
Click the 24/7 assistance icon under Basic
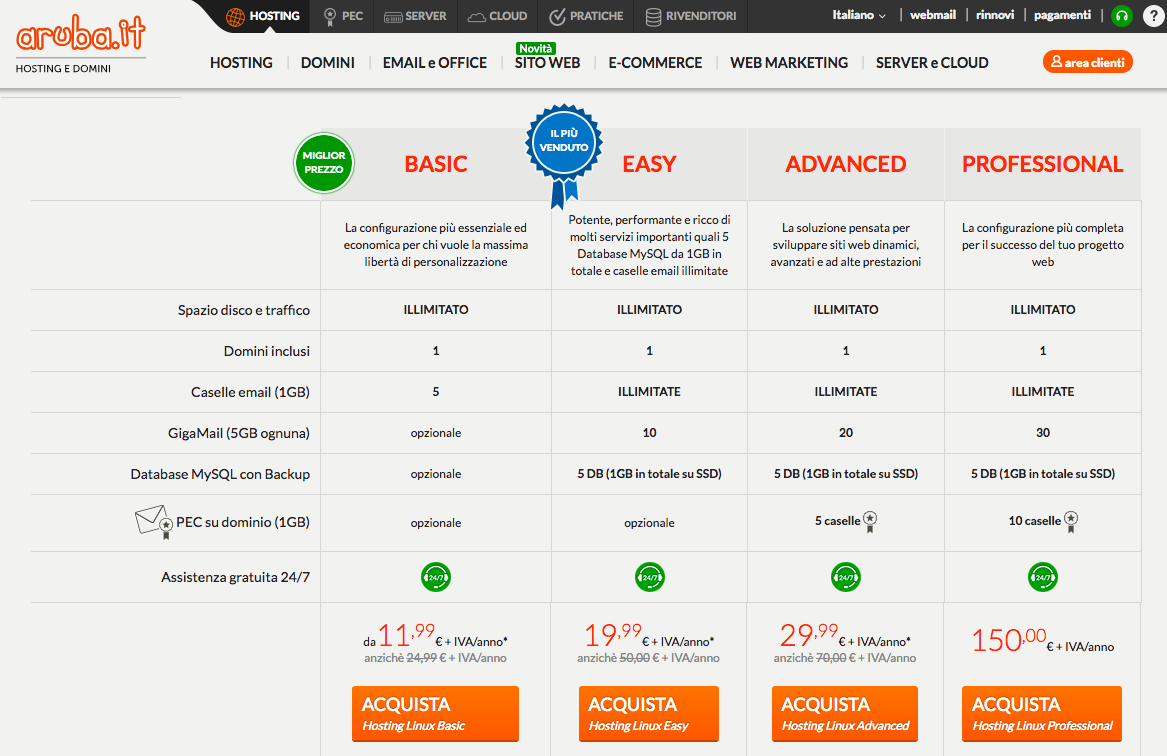[436, 577]
